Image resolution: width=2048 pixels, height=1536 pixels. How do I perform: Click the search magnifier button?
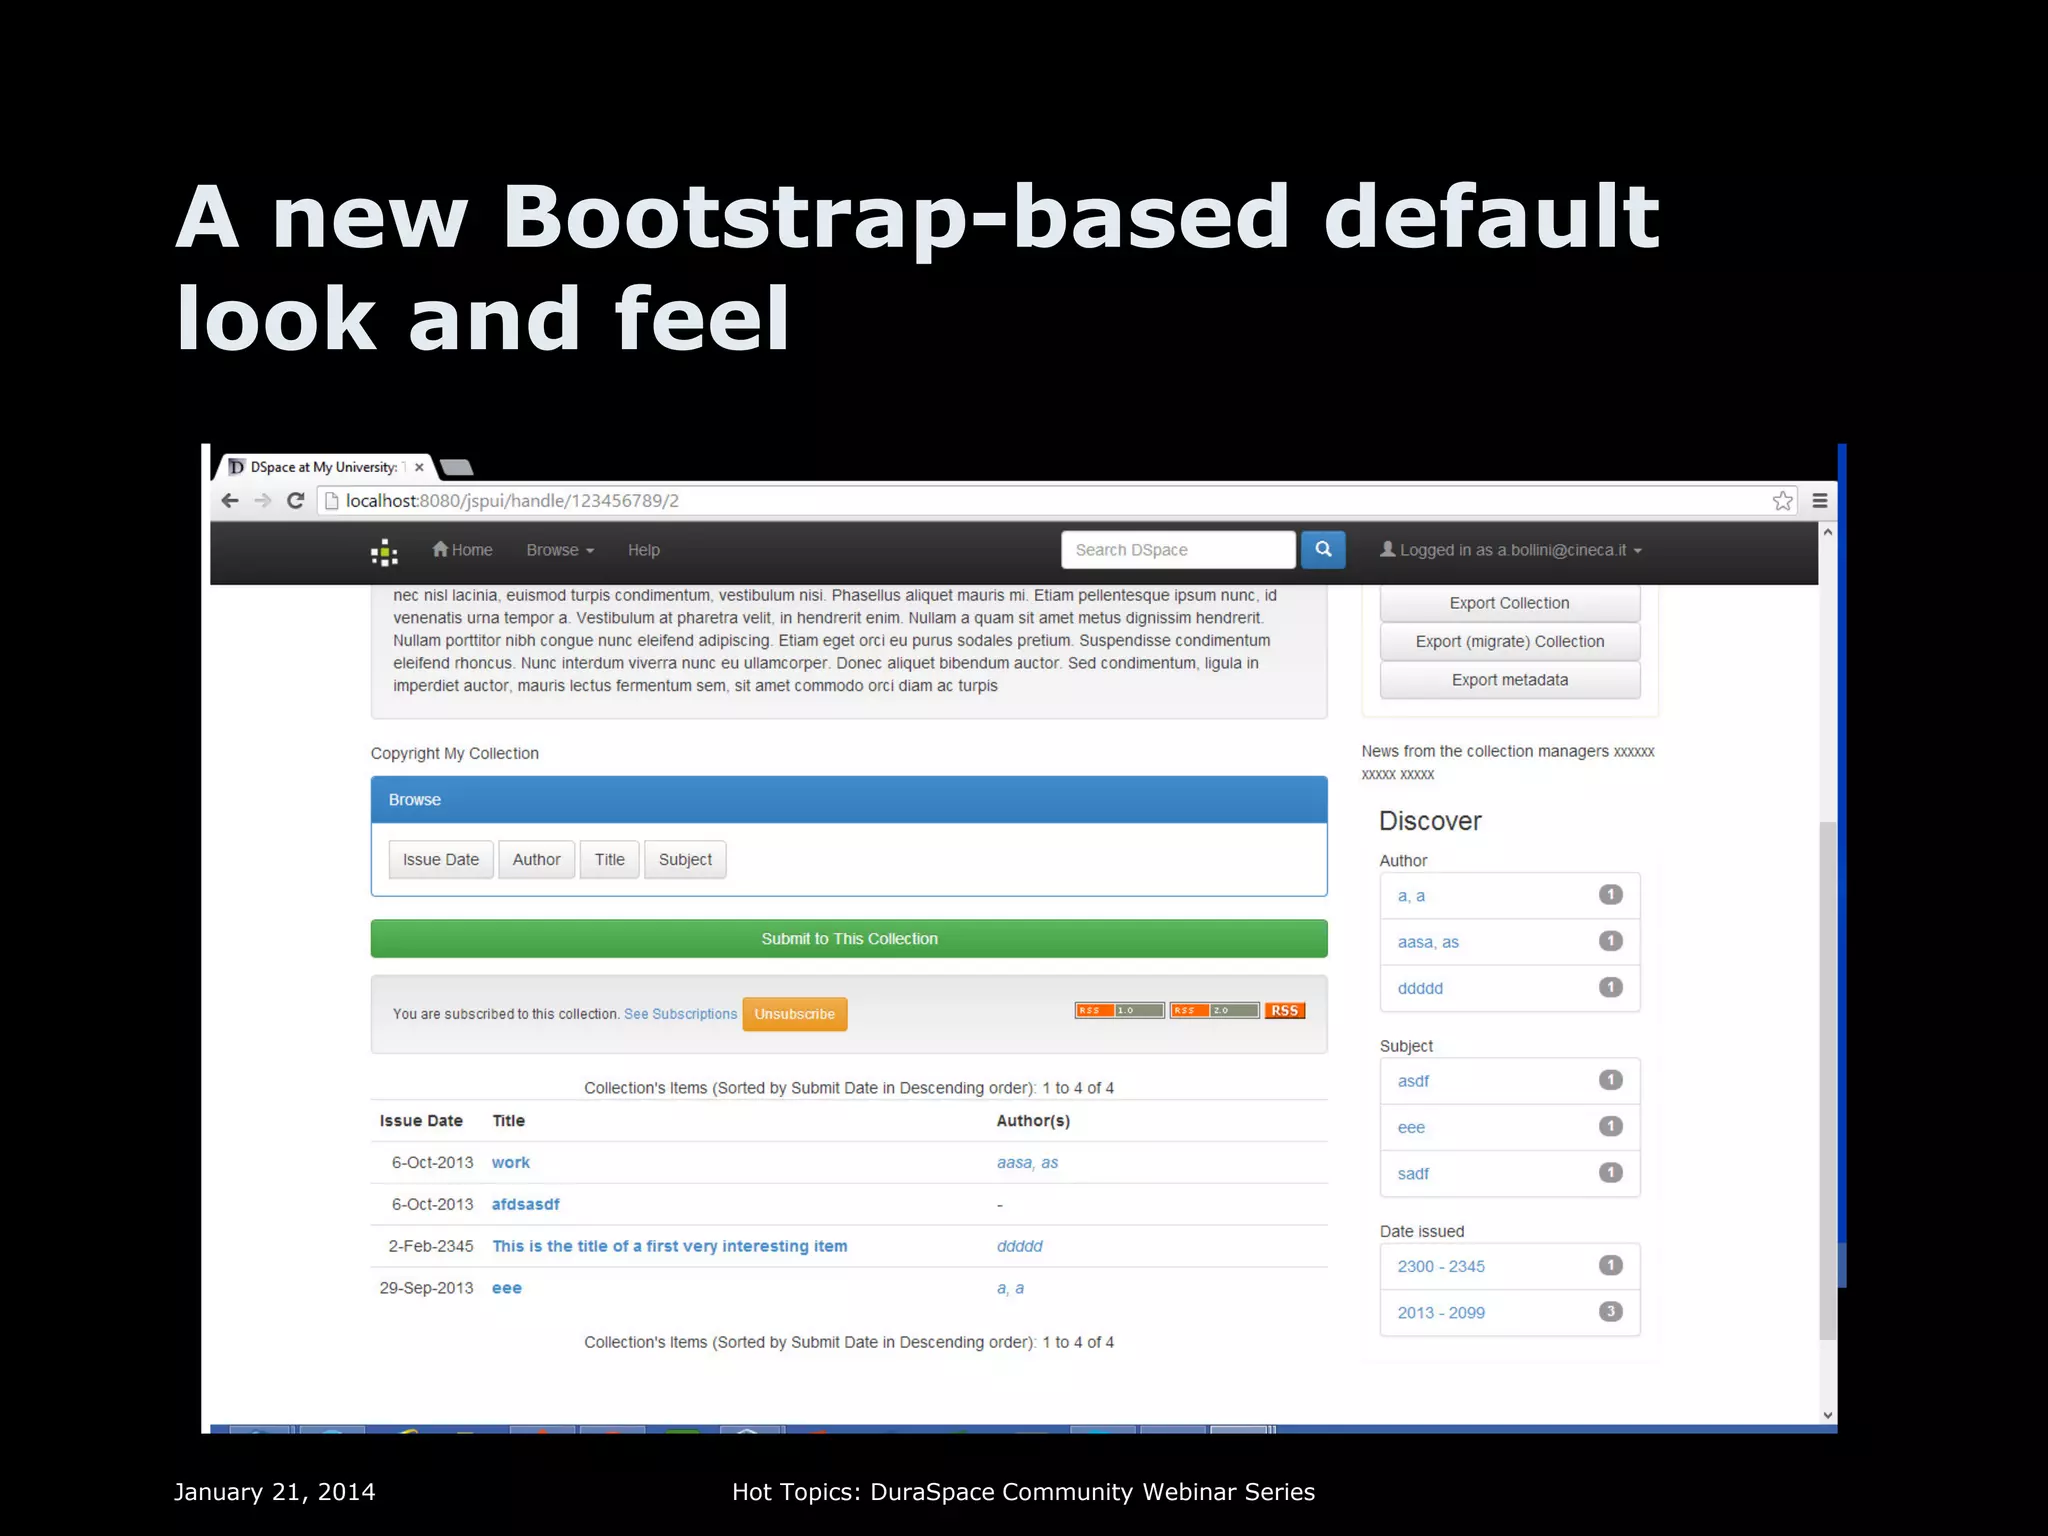[1323, 549]
